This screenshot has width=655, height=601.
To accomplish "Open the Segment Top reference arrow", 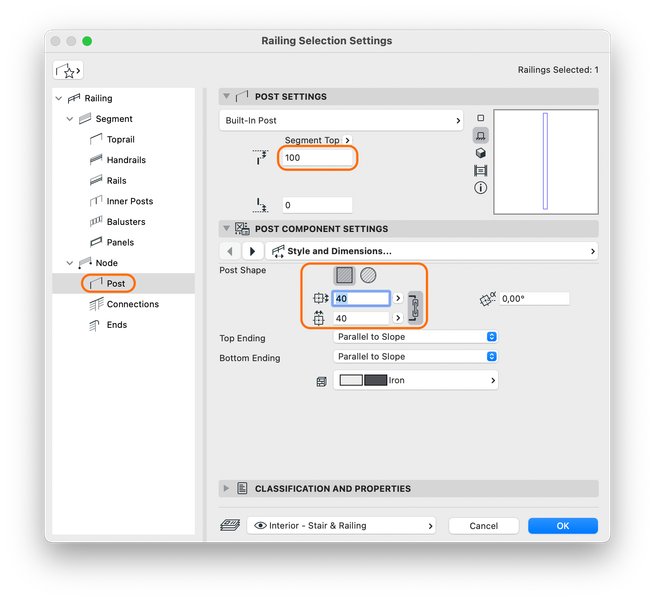I will click(x=347, y=140).
